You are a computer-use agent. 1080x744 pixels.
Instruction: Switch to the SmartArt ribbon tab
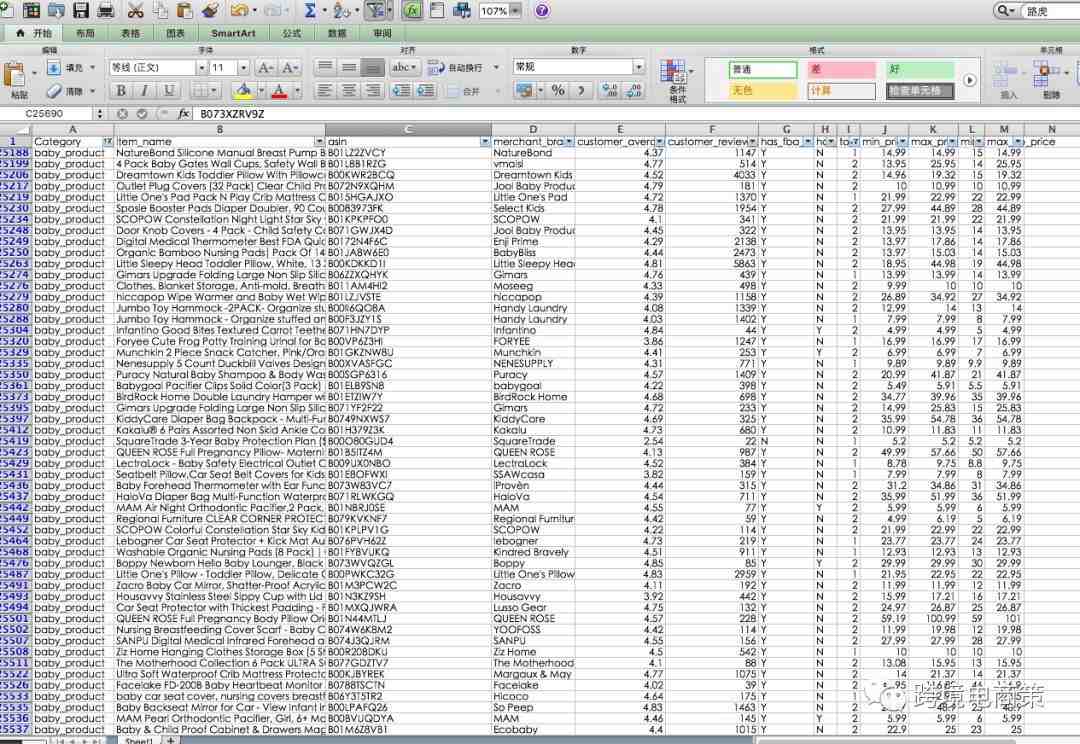pos(233,33)
